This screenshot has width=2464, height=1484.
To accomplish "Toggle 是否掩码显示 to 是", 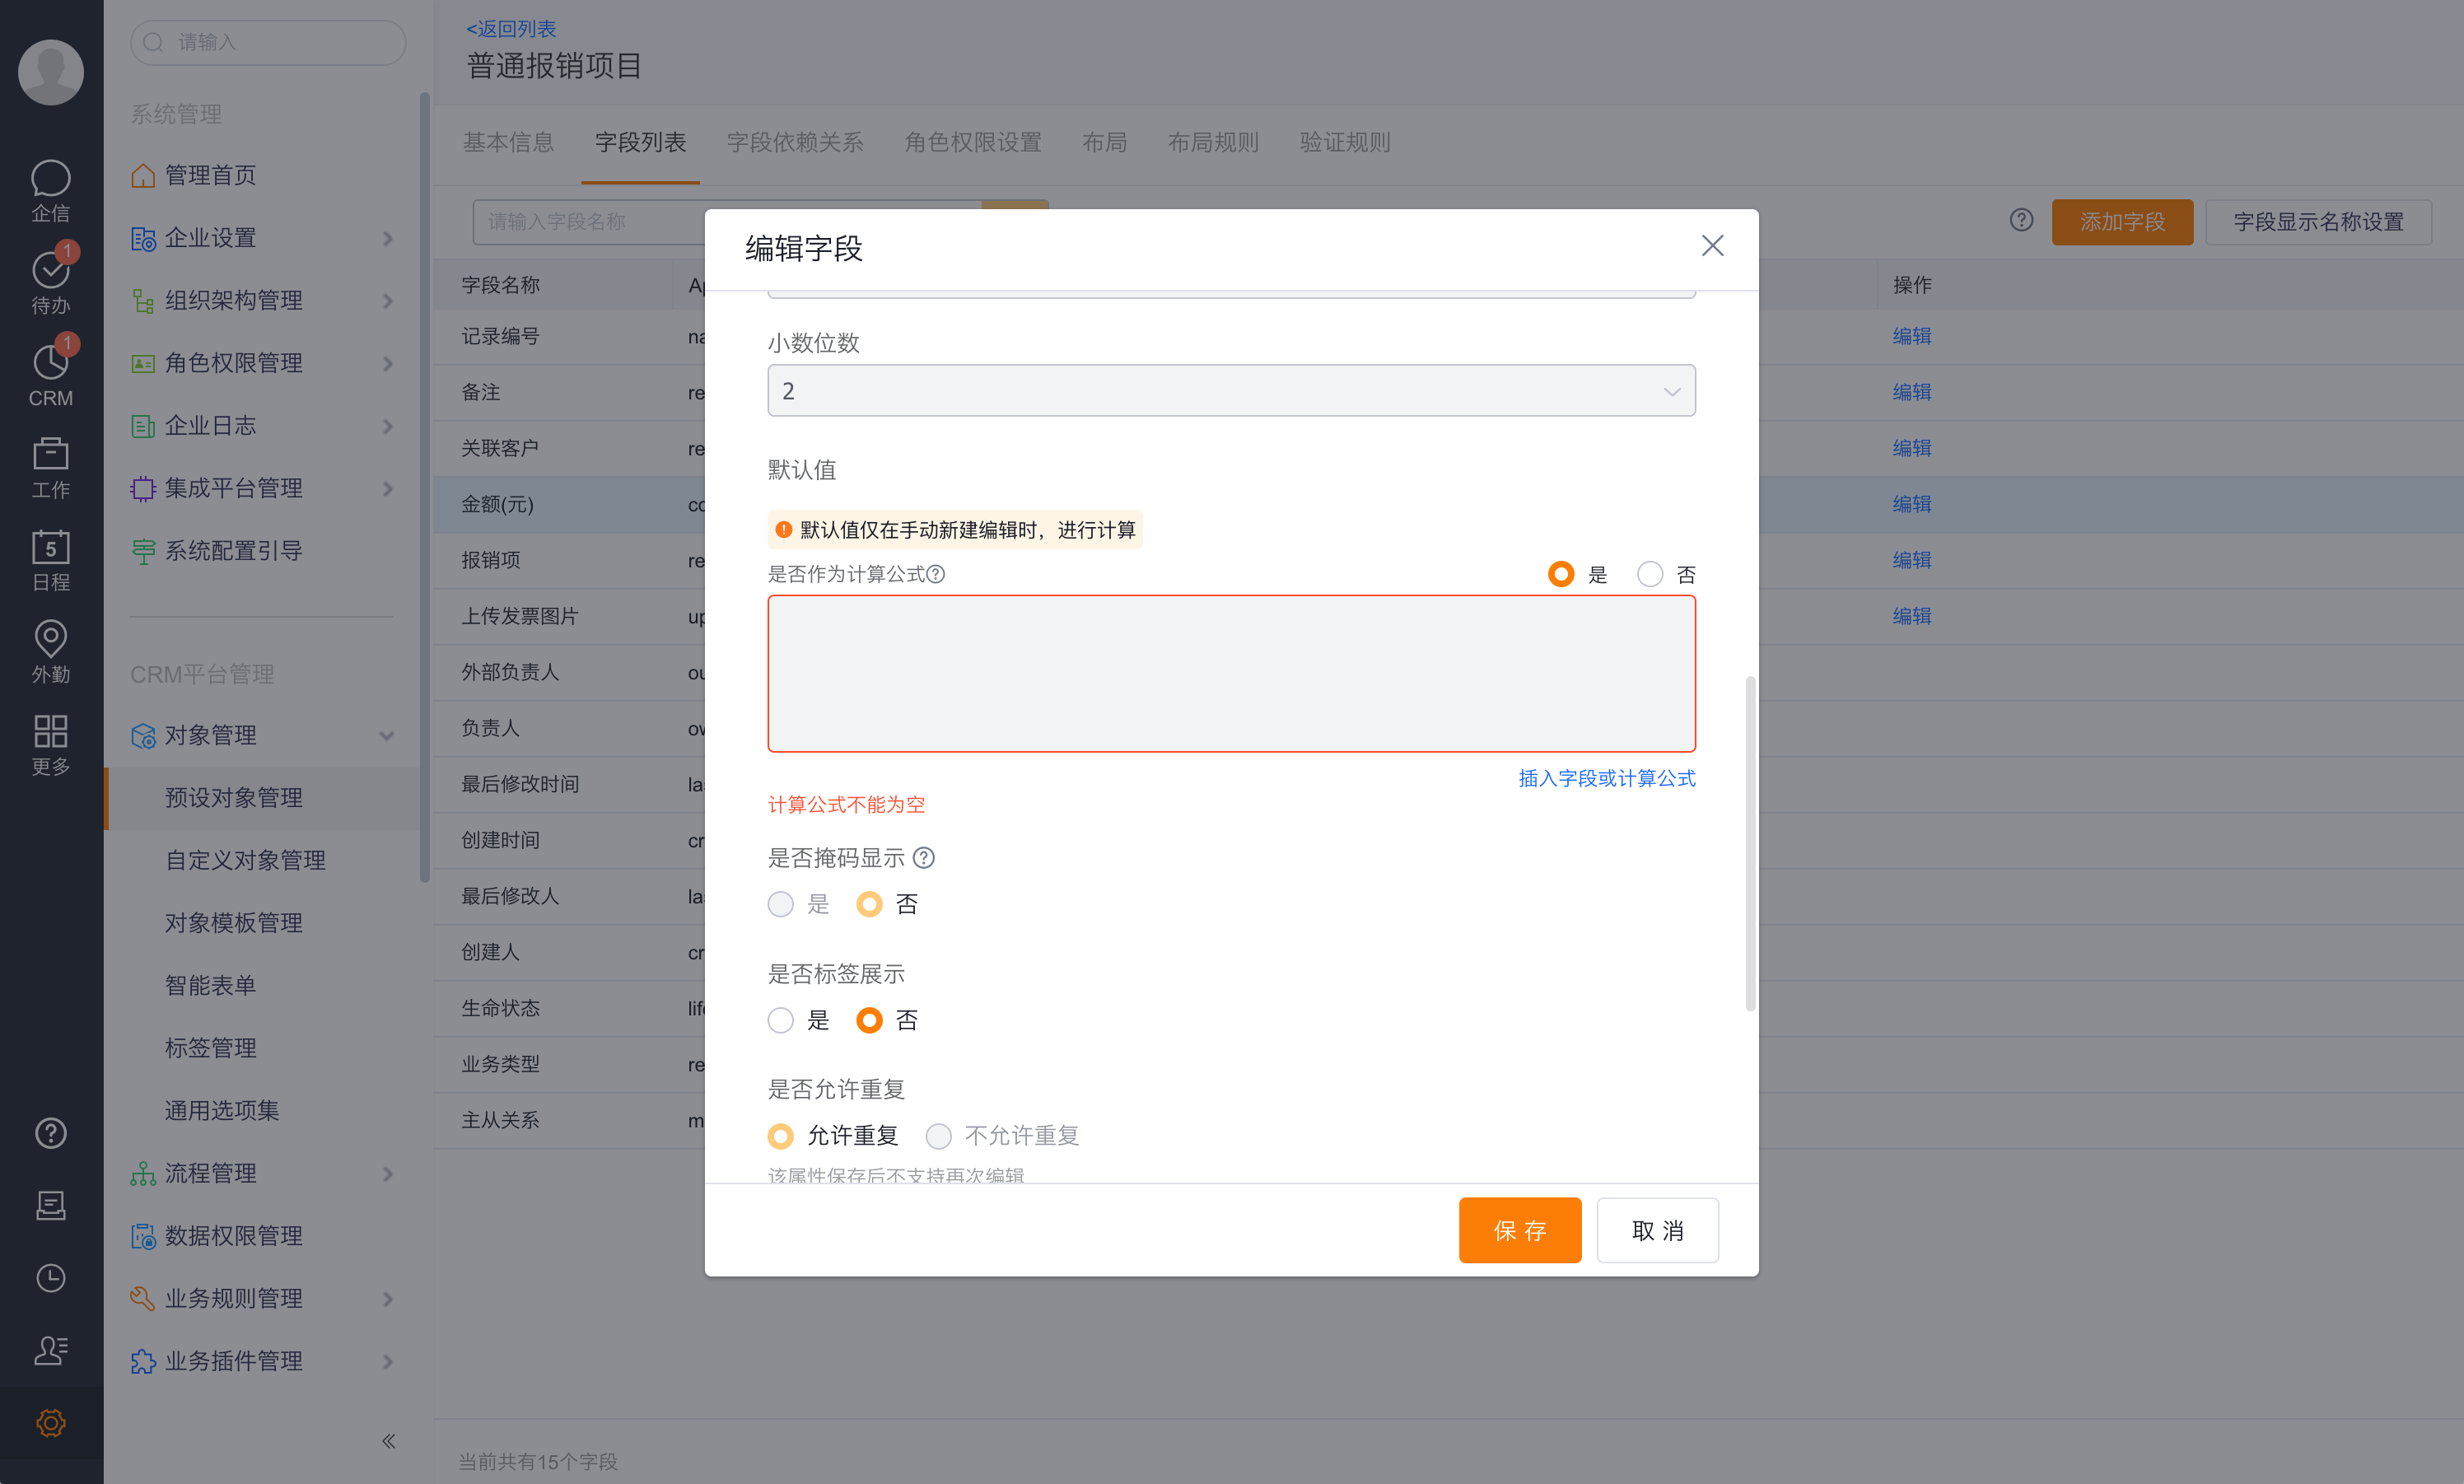I will (780, 903).
